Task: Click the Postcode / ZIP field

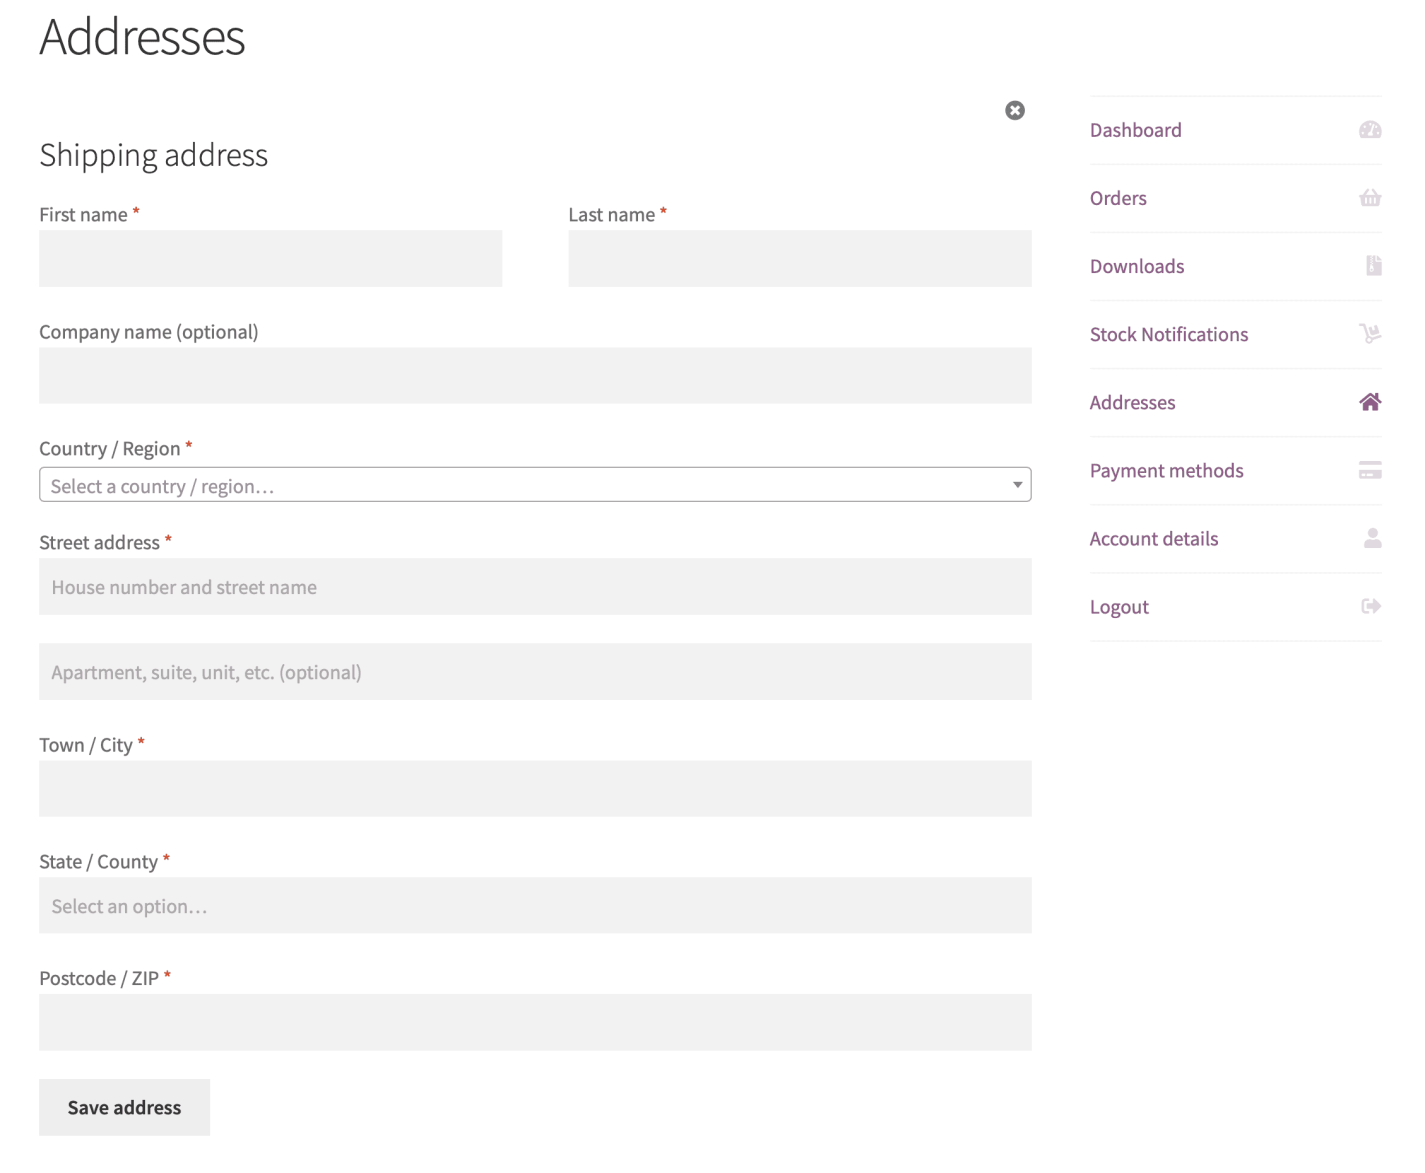Action: pyautogui.click(x=535, y=1022)
